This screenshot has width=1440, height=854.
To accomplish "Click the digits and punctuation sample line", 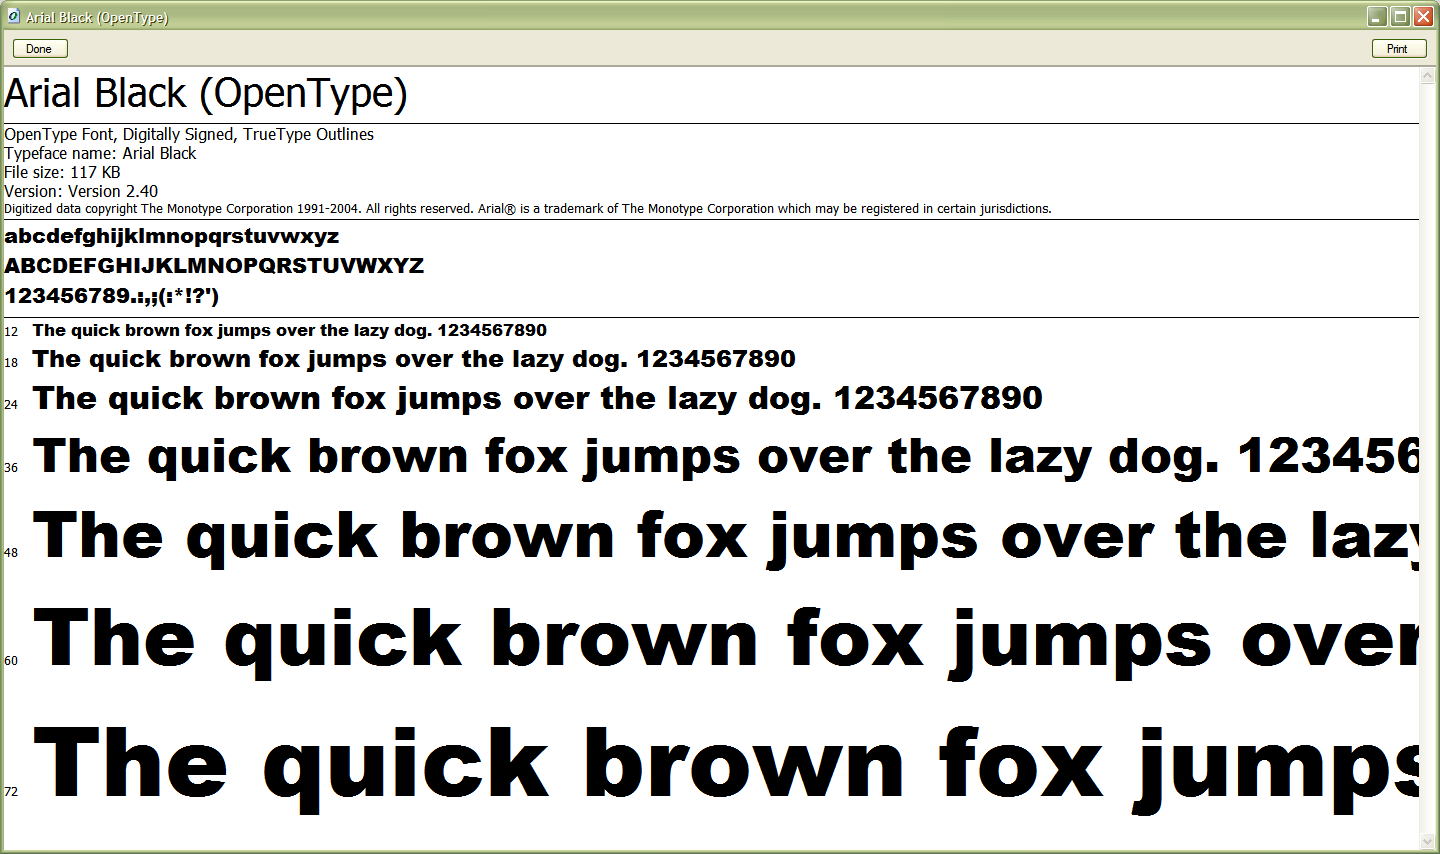I will [112, 296].
